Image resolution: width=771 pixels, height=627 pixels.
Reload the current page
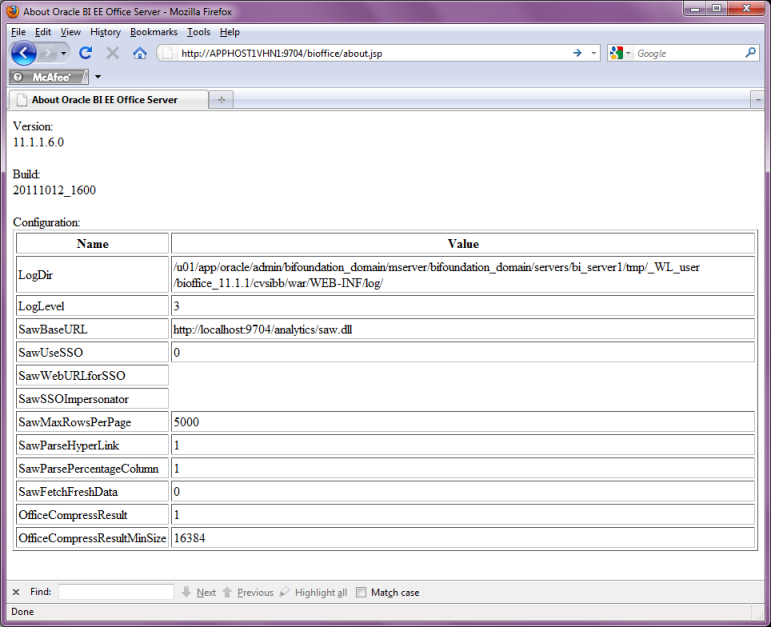point(86,53)
